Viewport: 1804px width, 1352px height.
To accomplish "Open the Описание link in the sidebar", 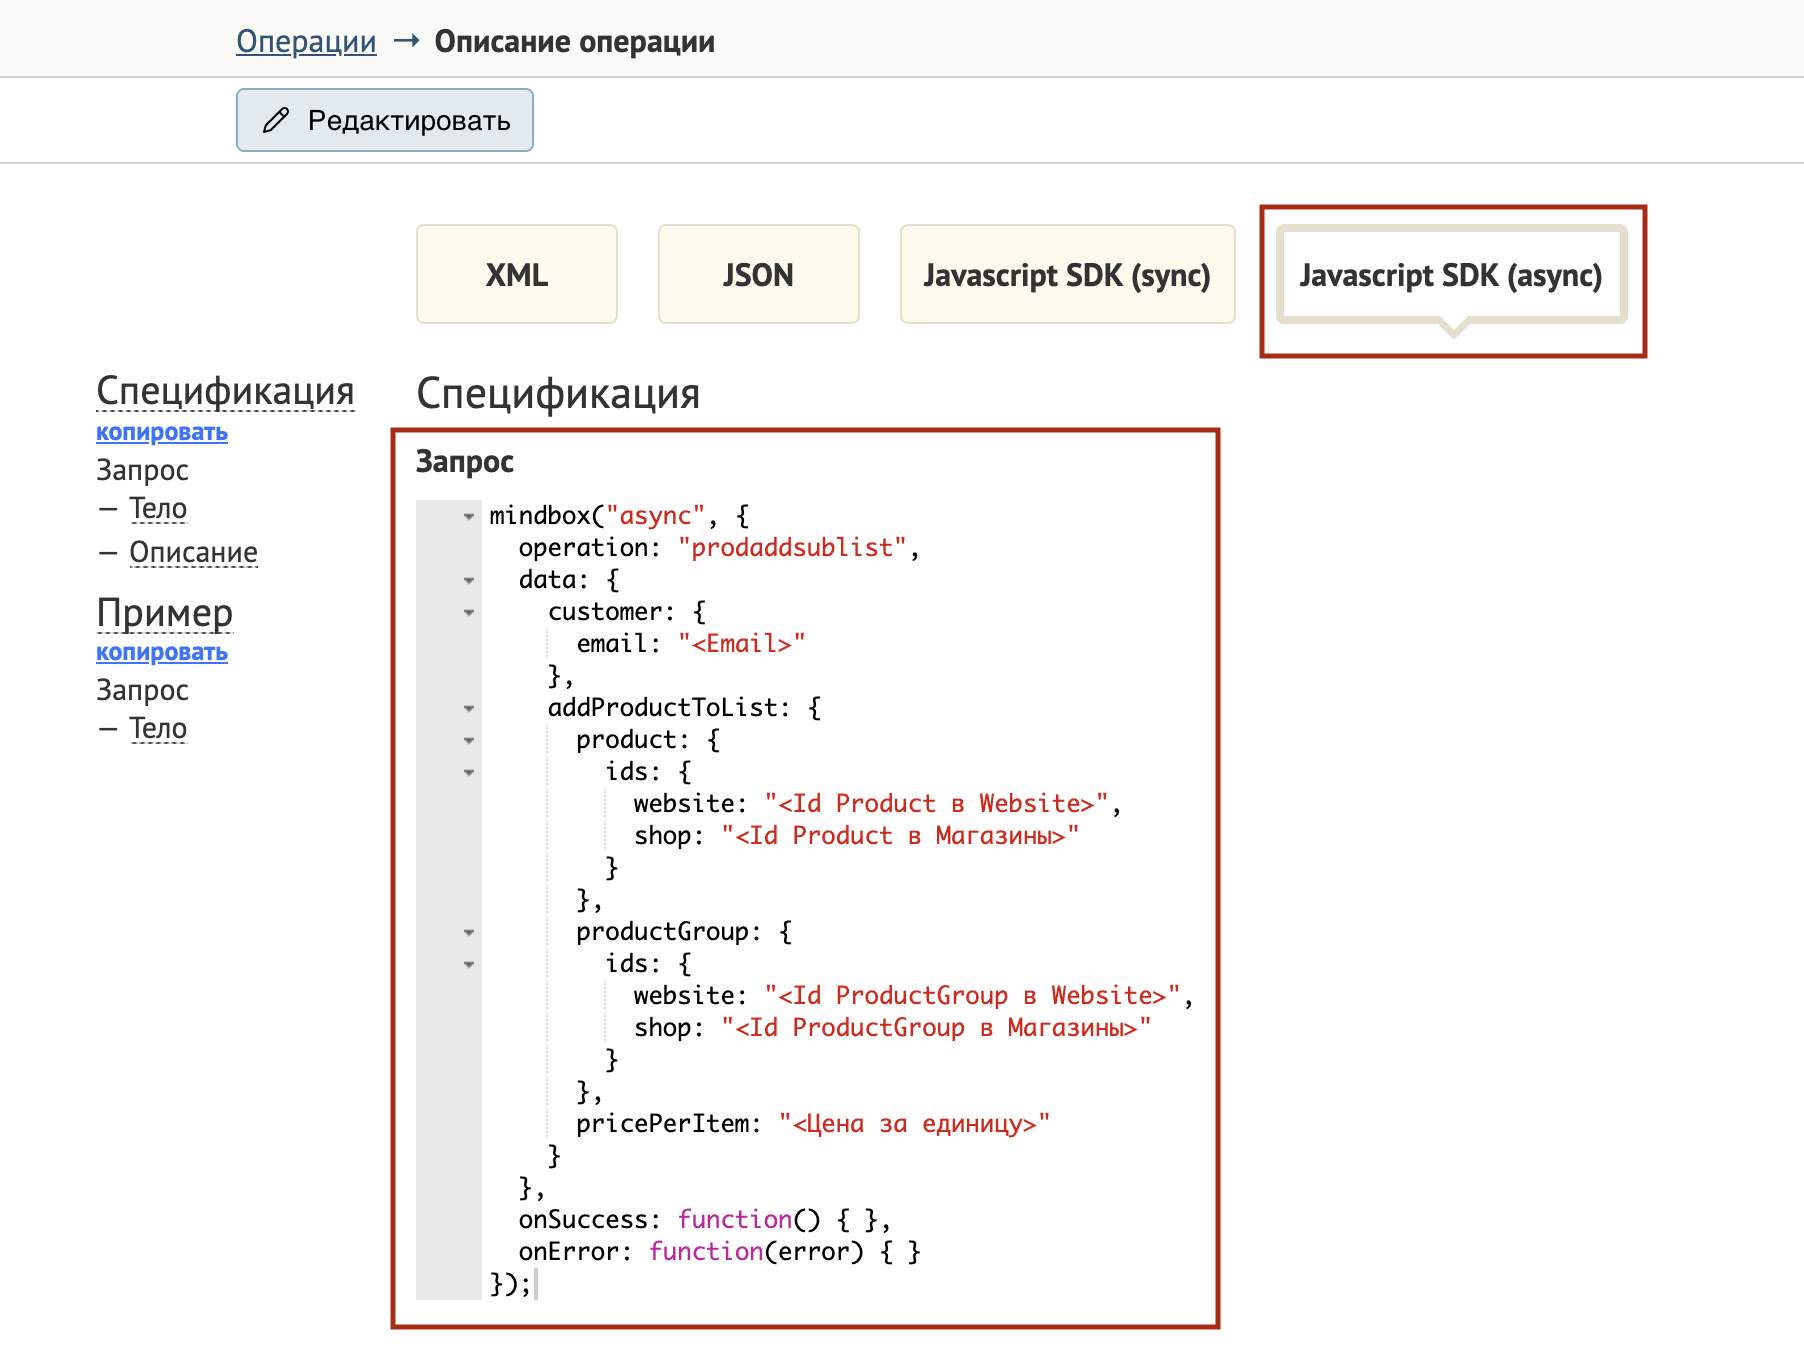I will [x=194, y=552].
